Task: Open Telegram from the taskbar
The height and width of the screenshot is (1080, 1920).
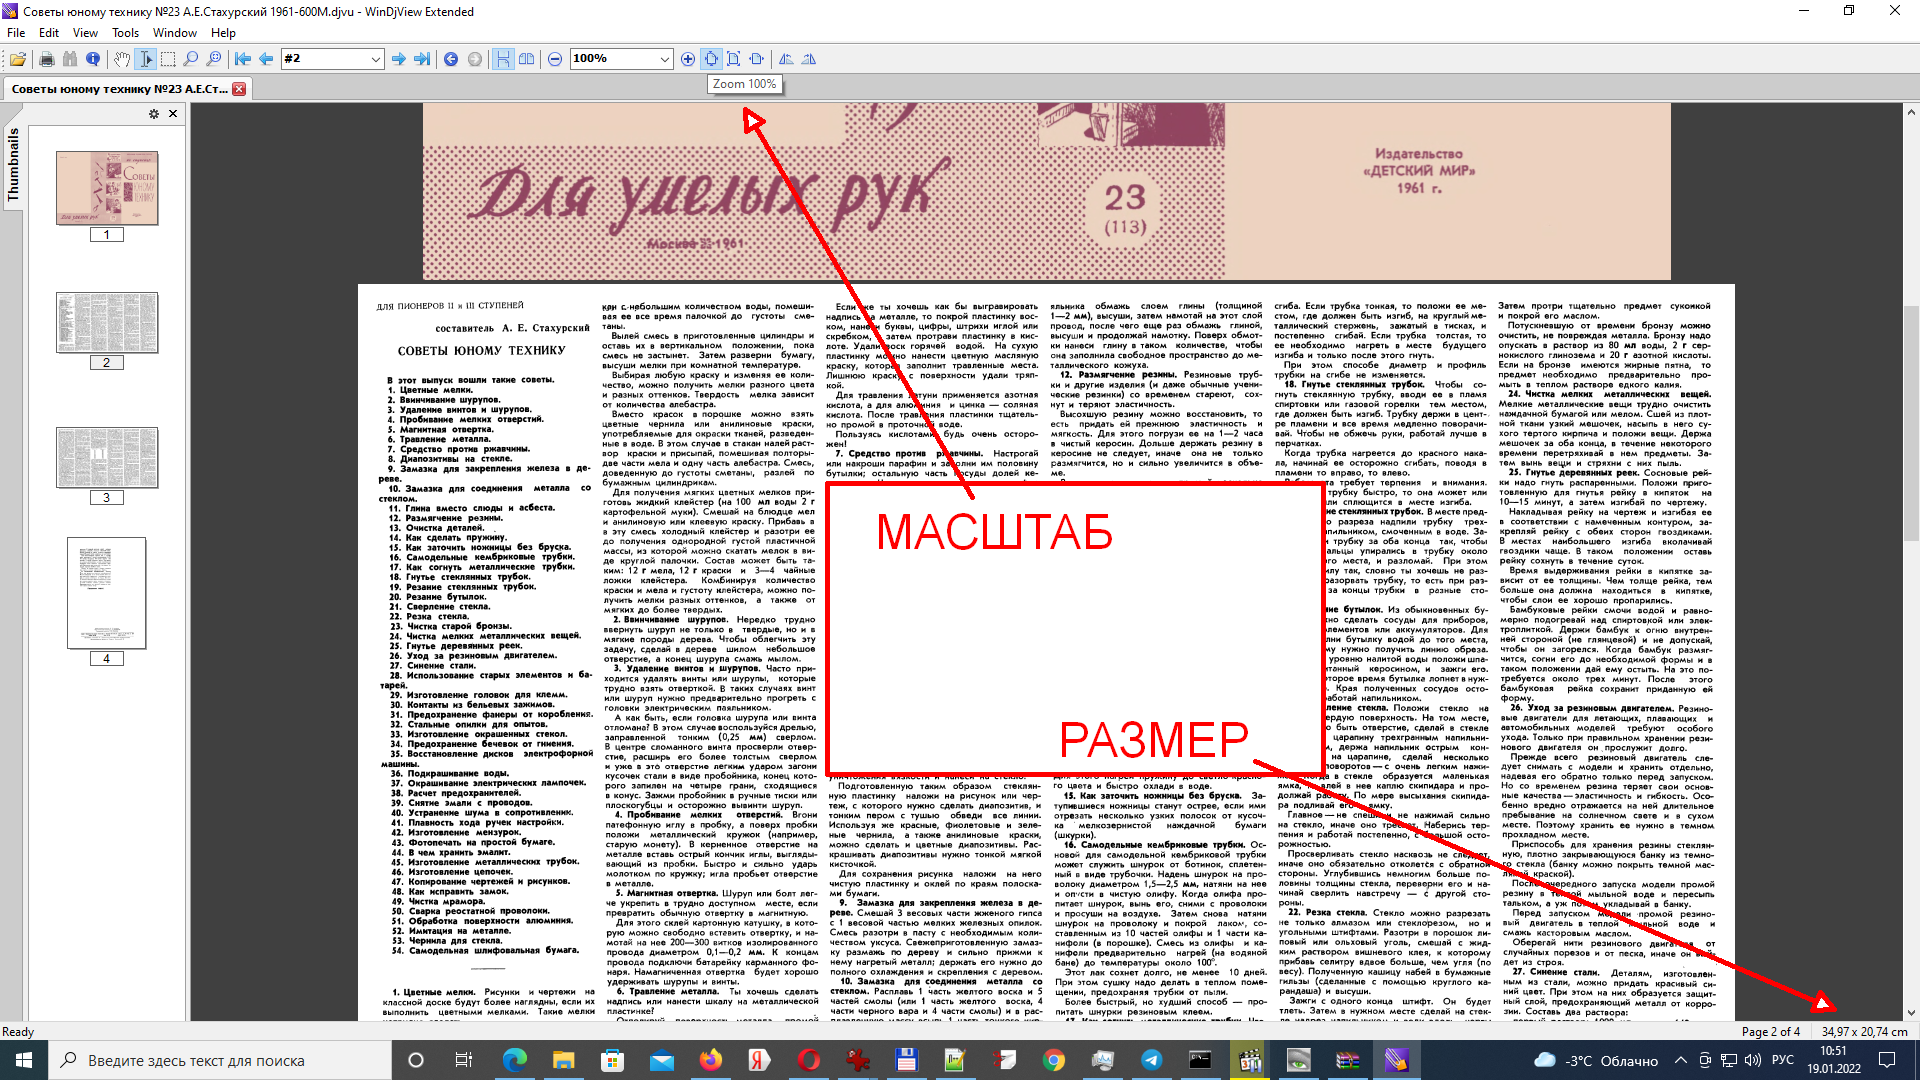Action: click(1152, 1060)
